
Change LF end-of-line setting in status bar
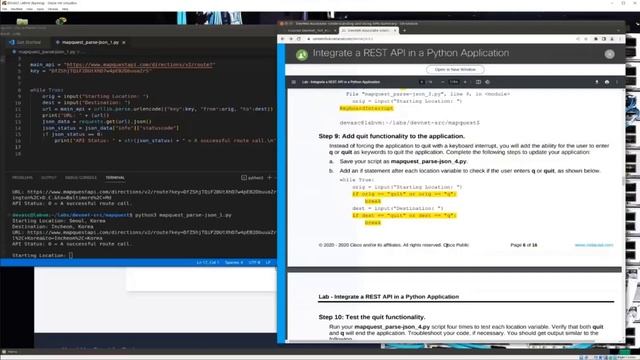(x=268, y=262)
